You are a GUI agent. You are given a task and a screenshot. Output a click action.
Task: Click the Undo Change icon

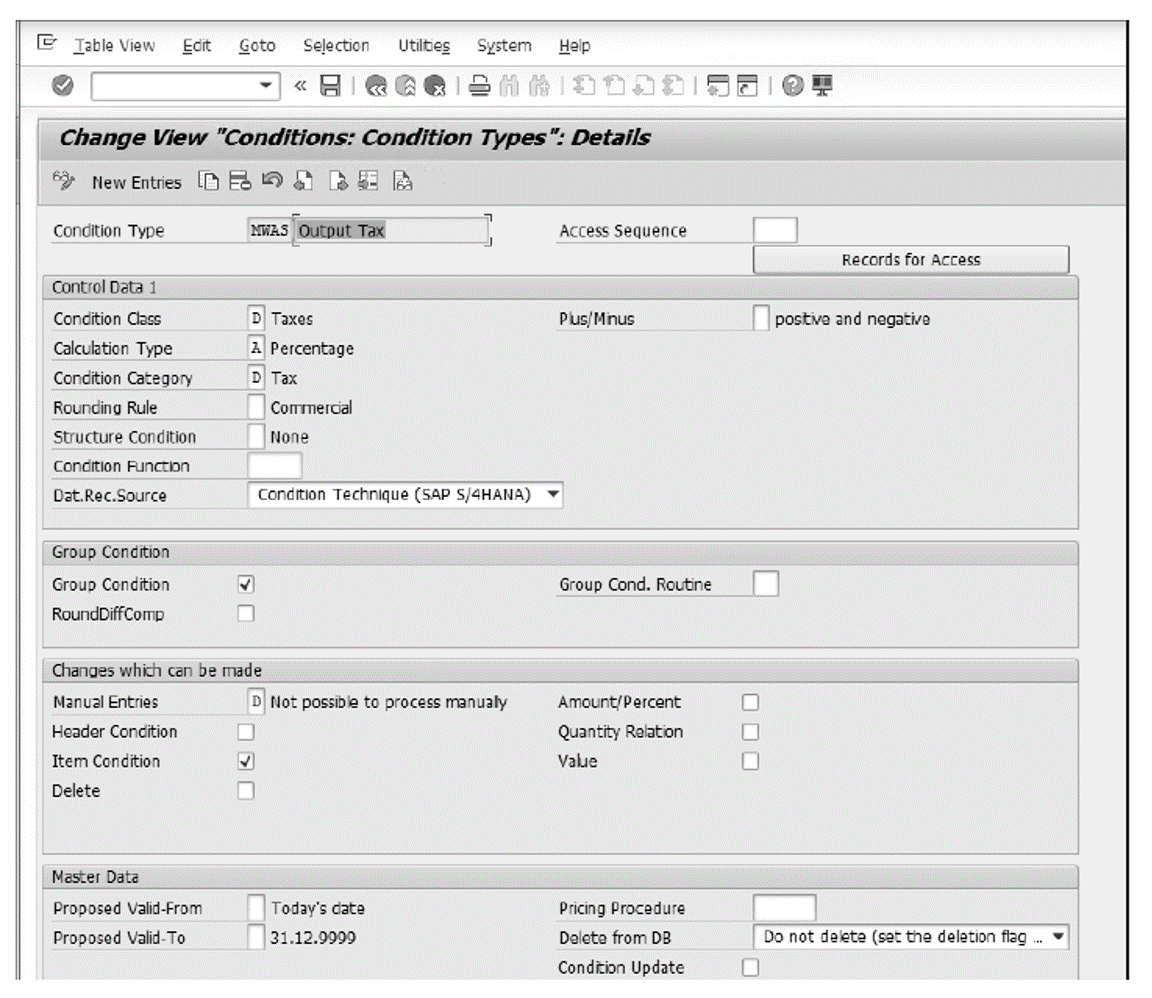272,181
